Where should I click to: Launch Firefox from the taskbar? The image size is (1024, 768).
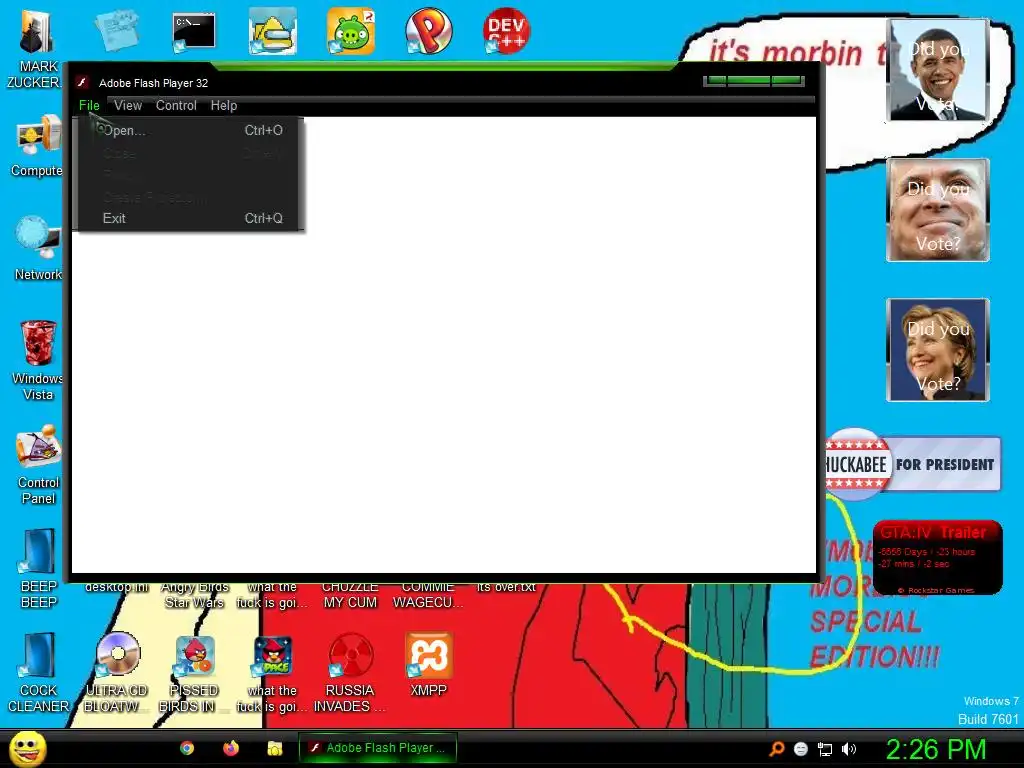231,748
